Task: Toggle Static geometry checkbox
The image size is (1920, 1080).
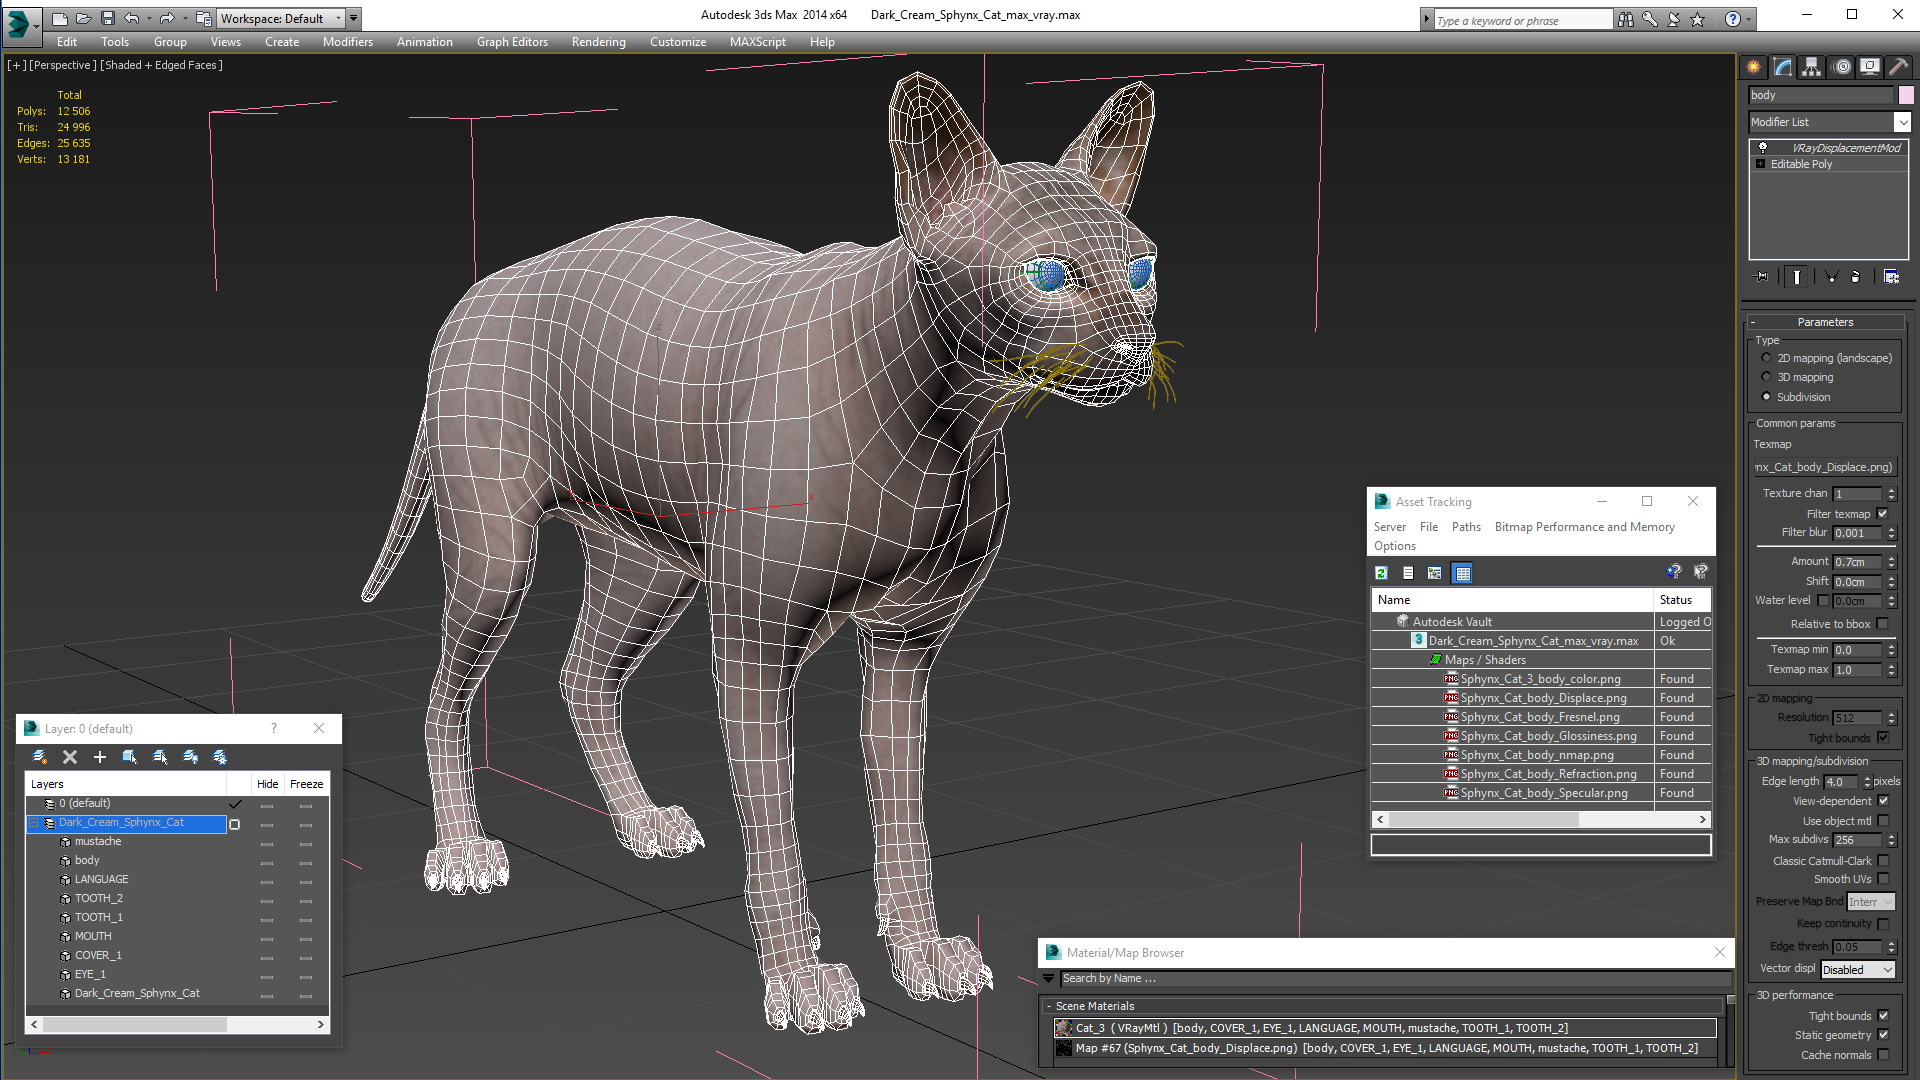Action: tap(1883, 1035)
